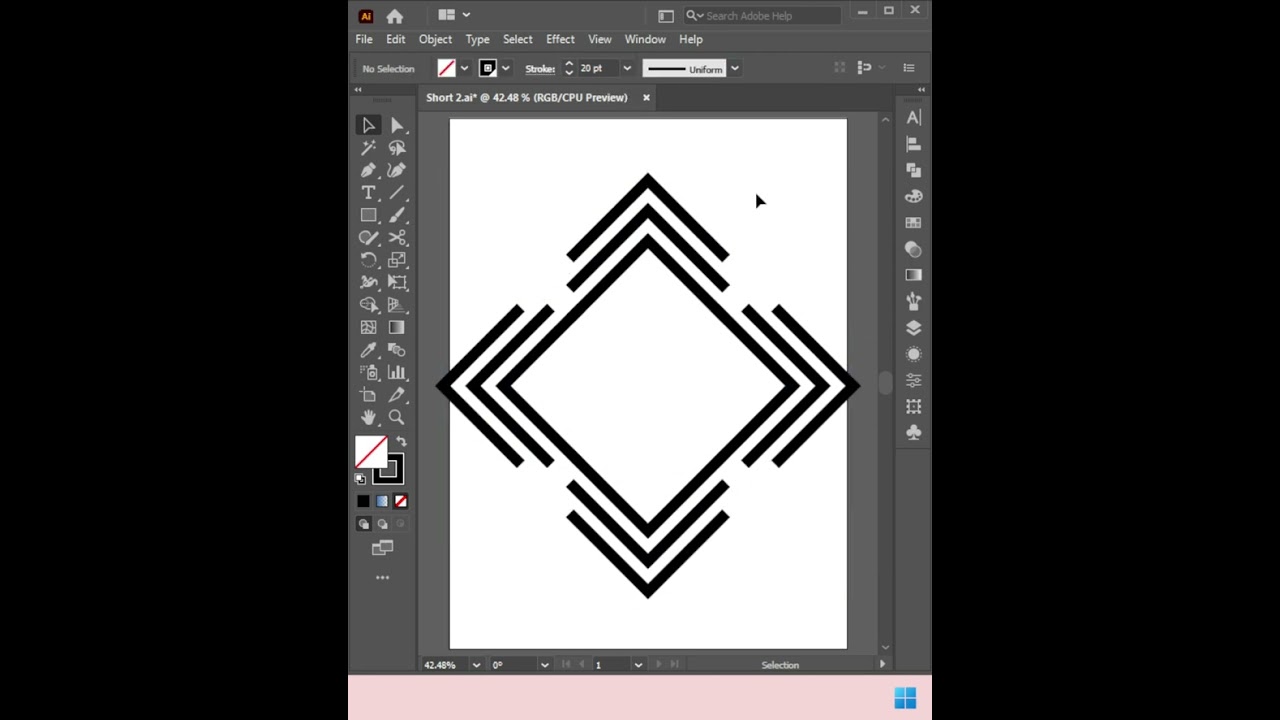1280x720 pixels.
Task: Set paint mode to Color
Action: click(x=363, y=501)
